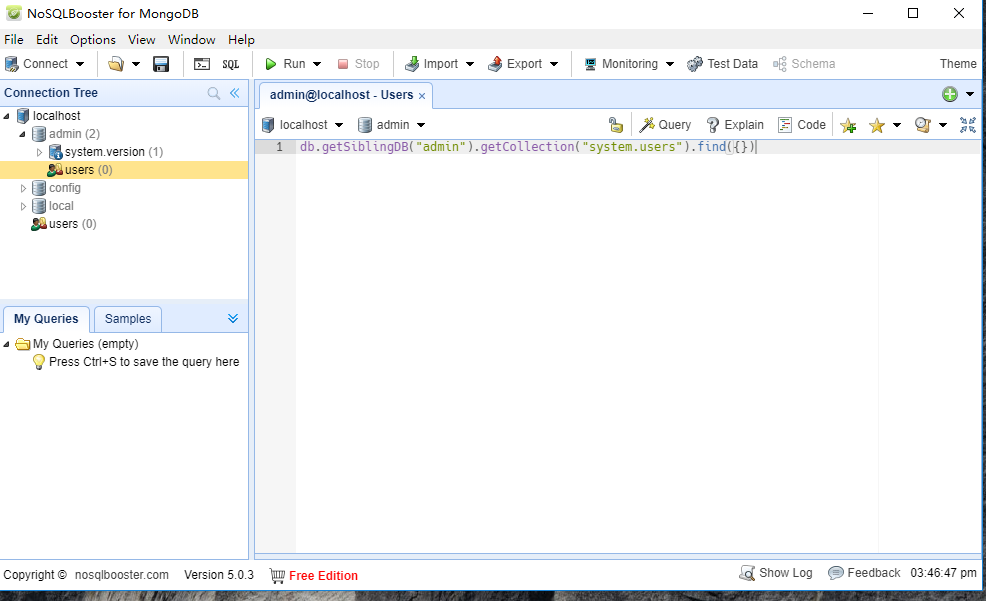Image resolution: width=986 pixels, height=601 pixels.
Task: Collapse the admin database node
Action: pyautogui.click(x=22, y=134)
